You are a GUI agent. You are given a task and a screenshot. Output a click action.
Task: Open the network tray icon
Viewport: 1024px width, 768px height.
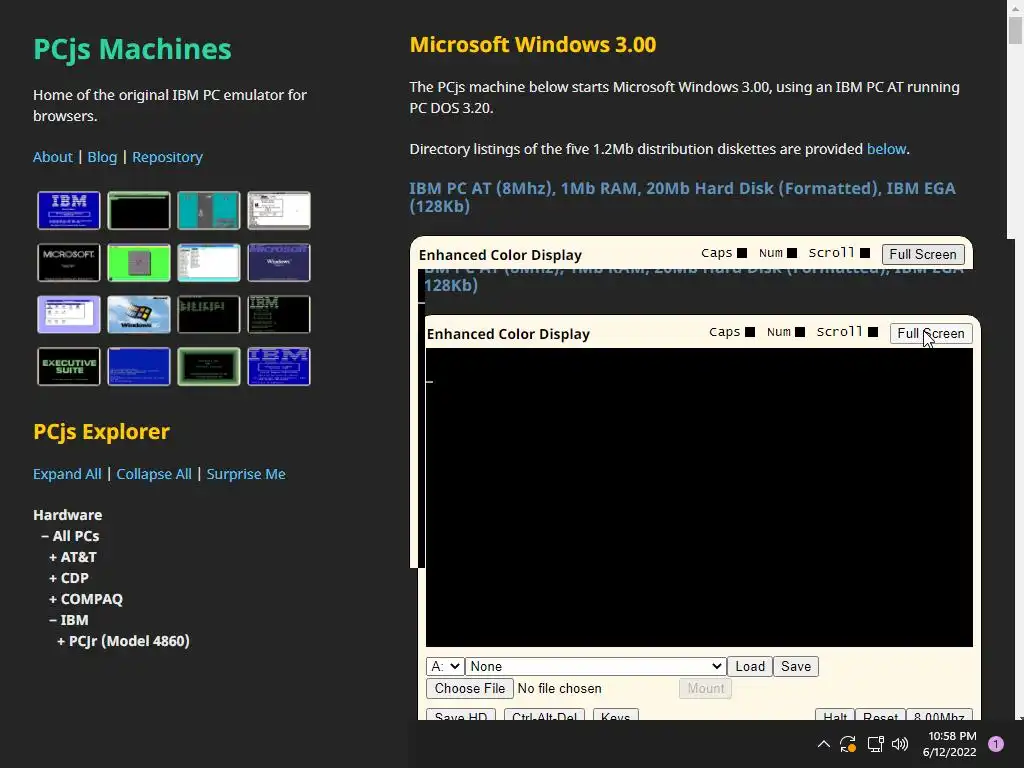(x=875, y=744)
